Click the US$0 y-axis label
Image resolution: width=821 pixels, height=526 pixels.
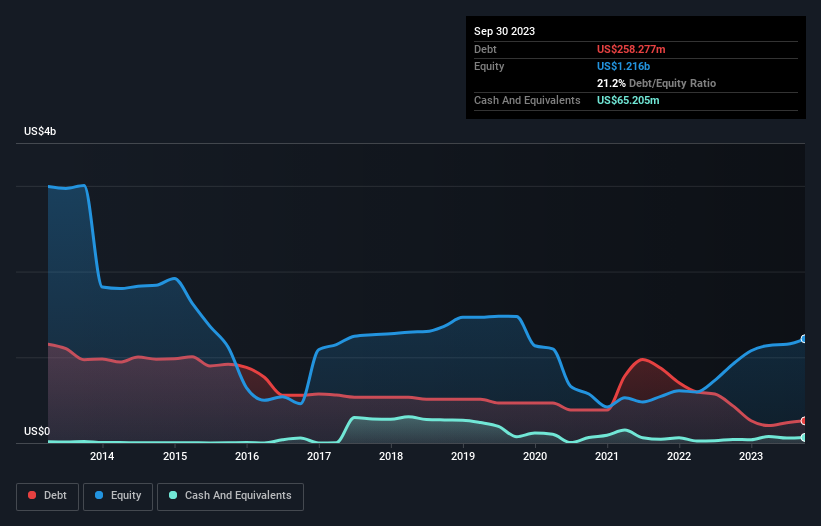(37, 431)
